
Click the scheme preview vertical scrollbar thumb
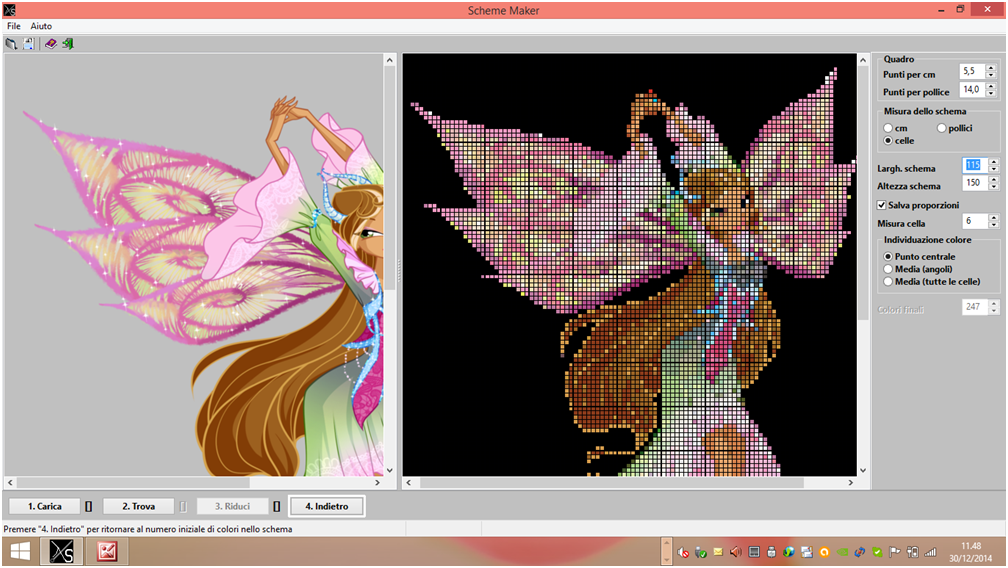click(x=863, y=193)
